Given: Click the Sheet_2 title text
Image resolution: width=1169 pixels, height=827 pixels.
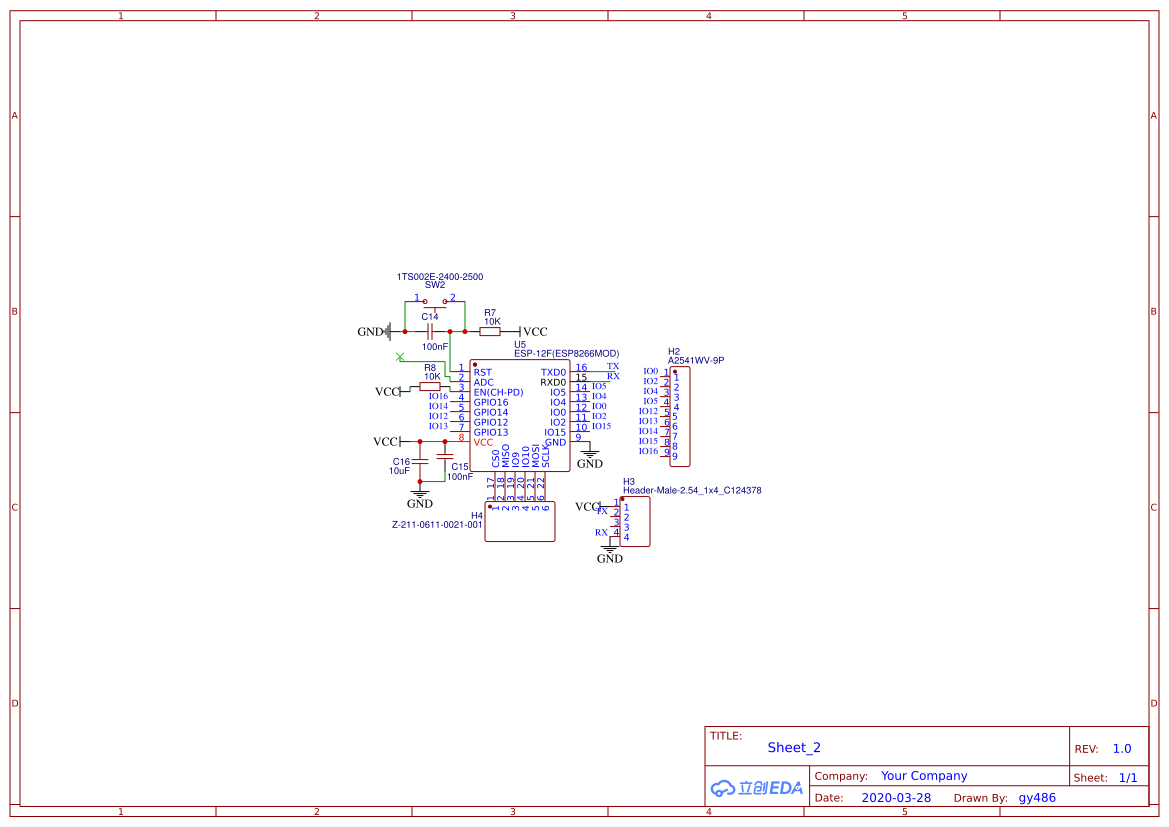Looking at the screenshot, I should (x=794, y=747).
